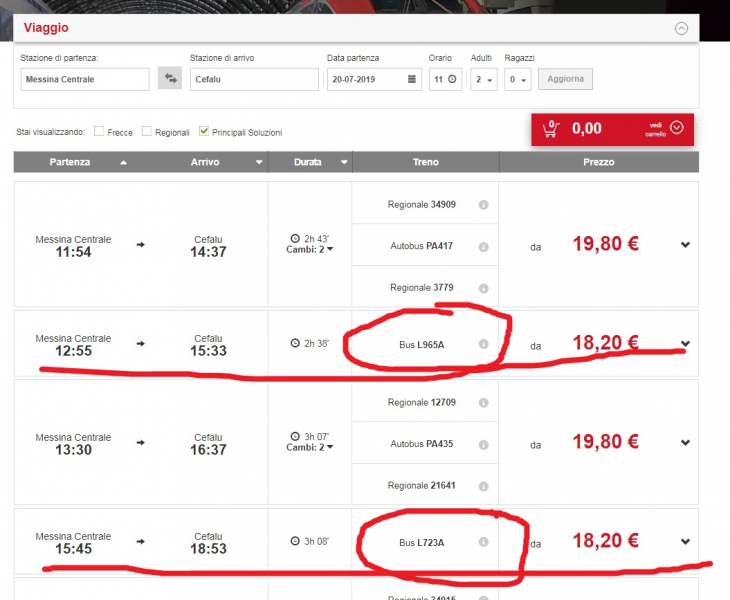730x600 pixels.
Task: Click the Regionale 3779 label
Action: pyautogui.click(x=422, y=287)
